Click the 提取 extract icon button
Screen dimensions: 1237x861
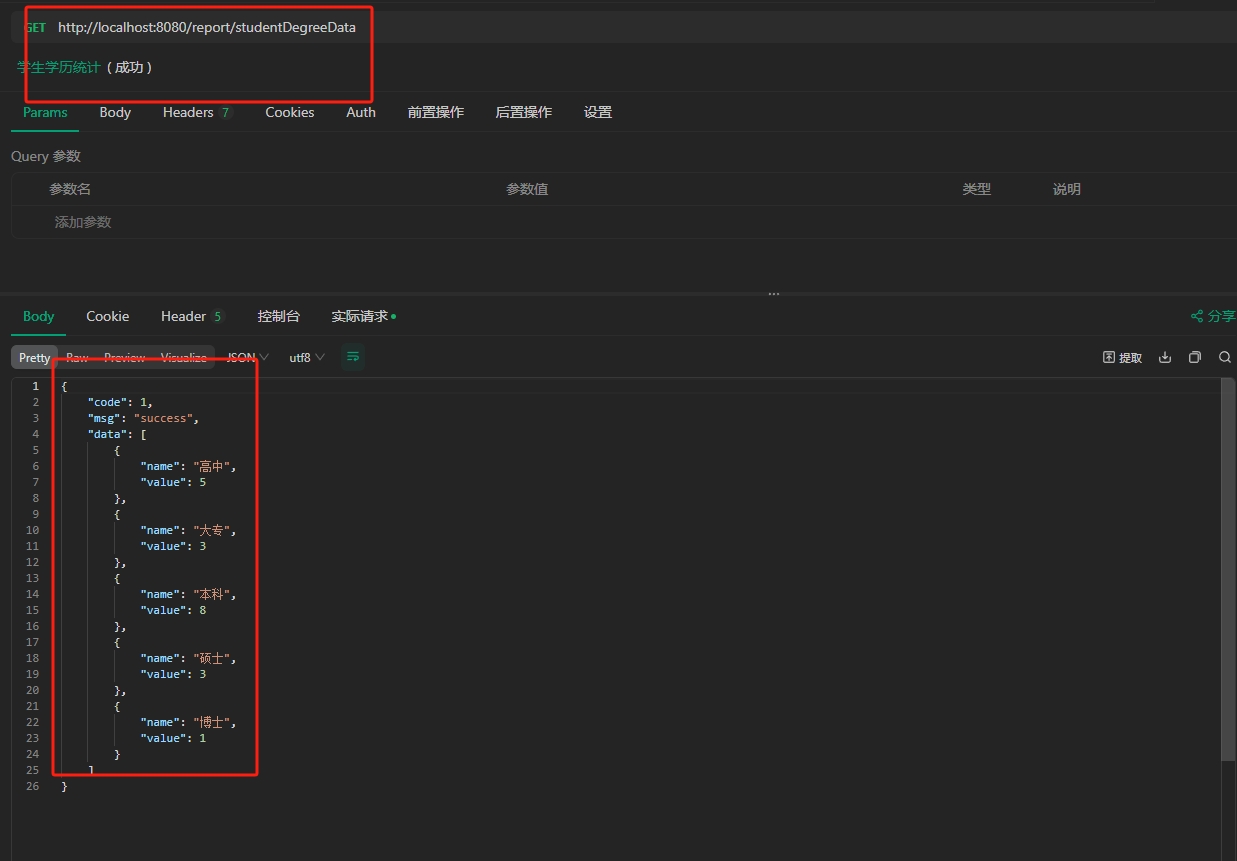(1122, 357)
